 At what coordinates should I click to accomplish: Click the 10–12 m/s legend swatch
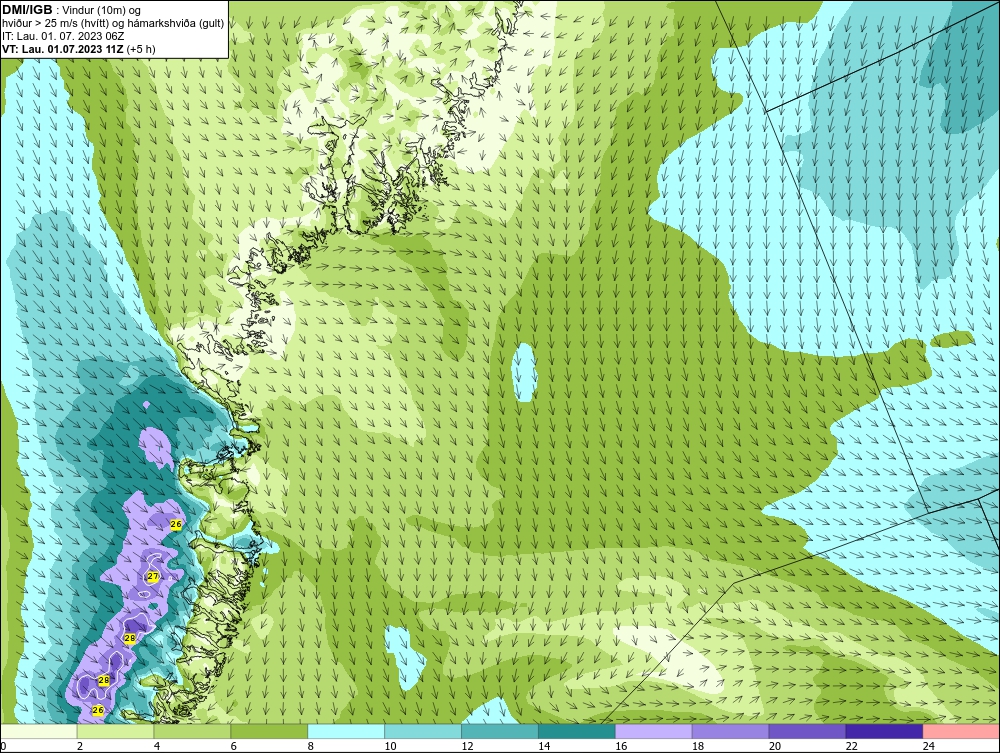pos(423,731)
